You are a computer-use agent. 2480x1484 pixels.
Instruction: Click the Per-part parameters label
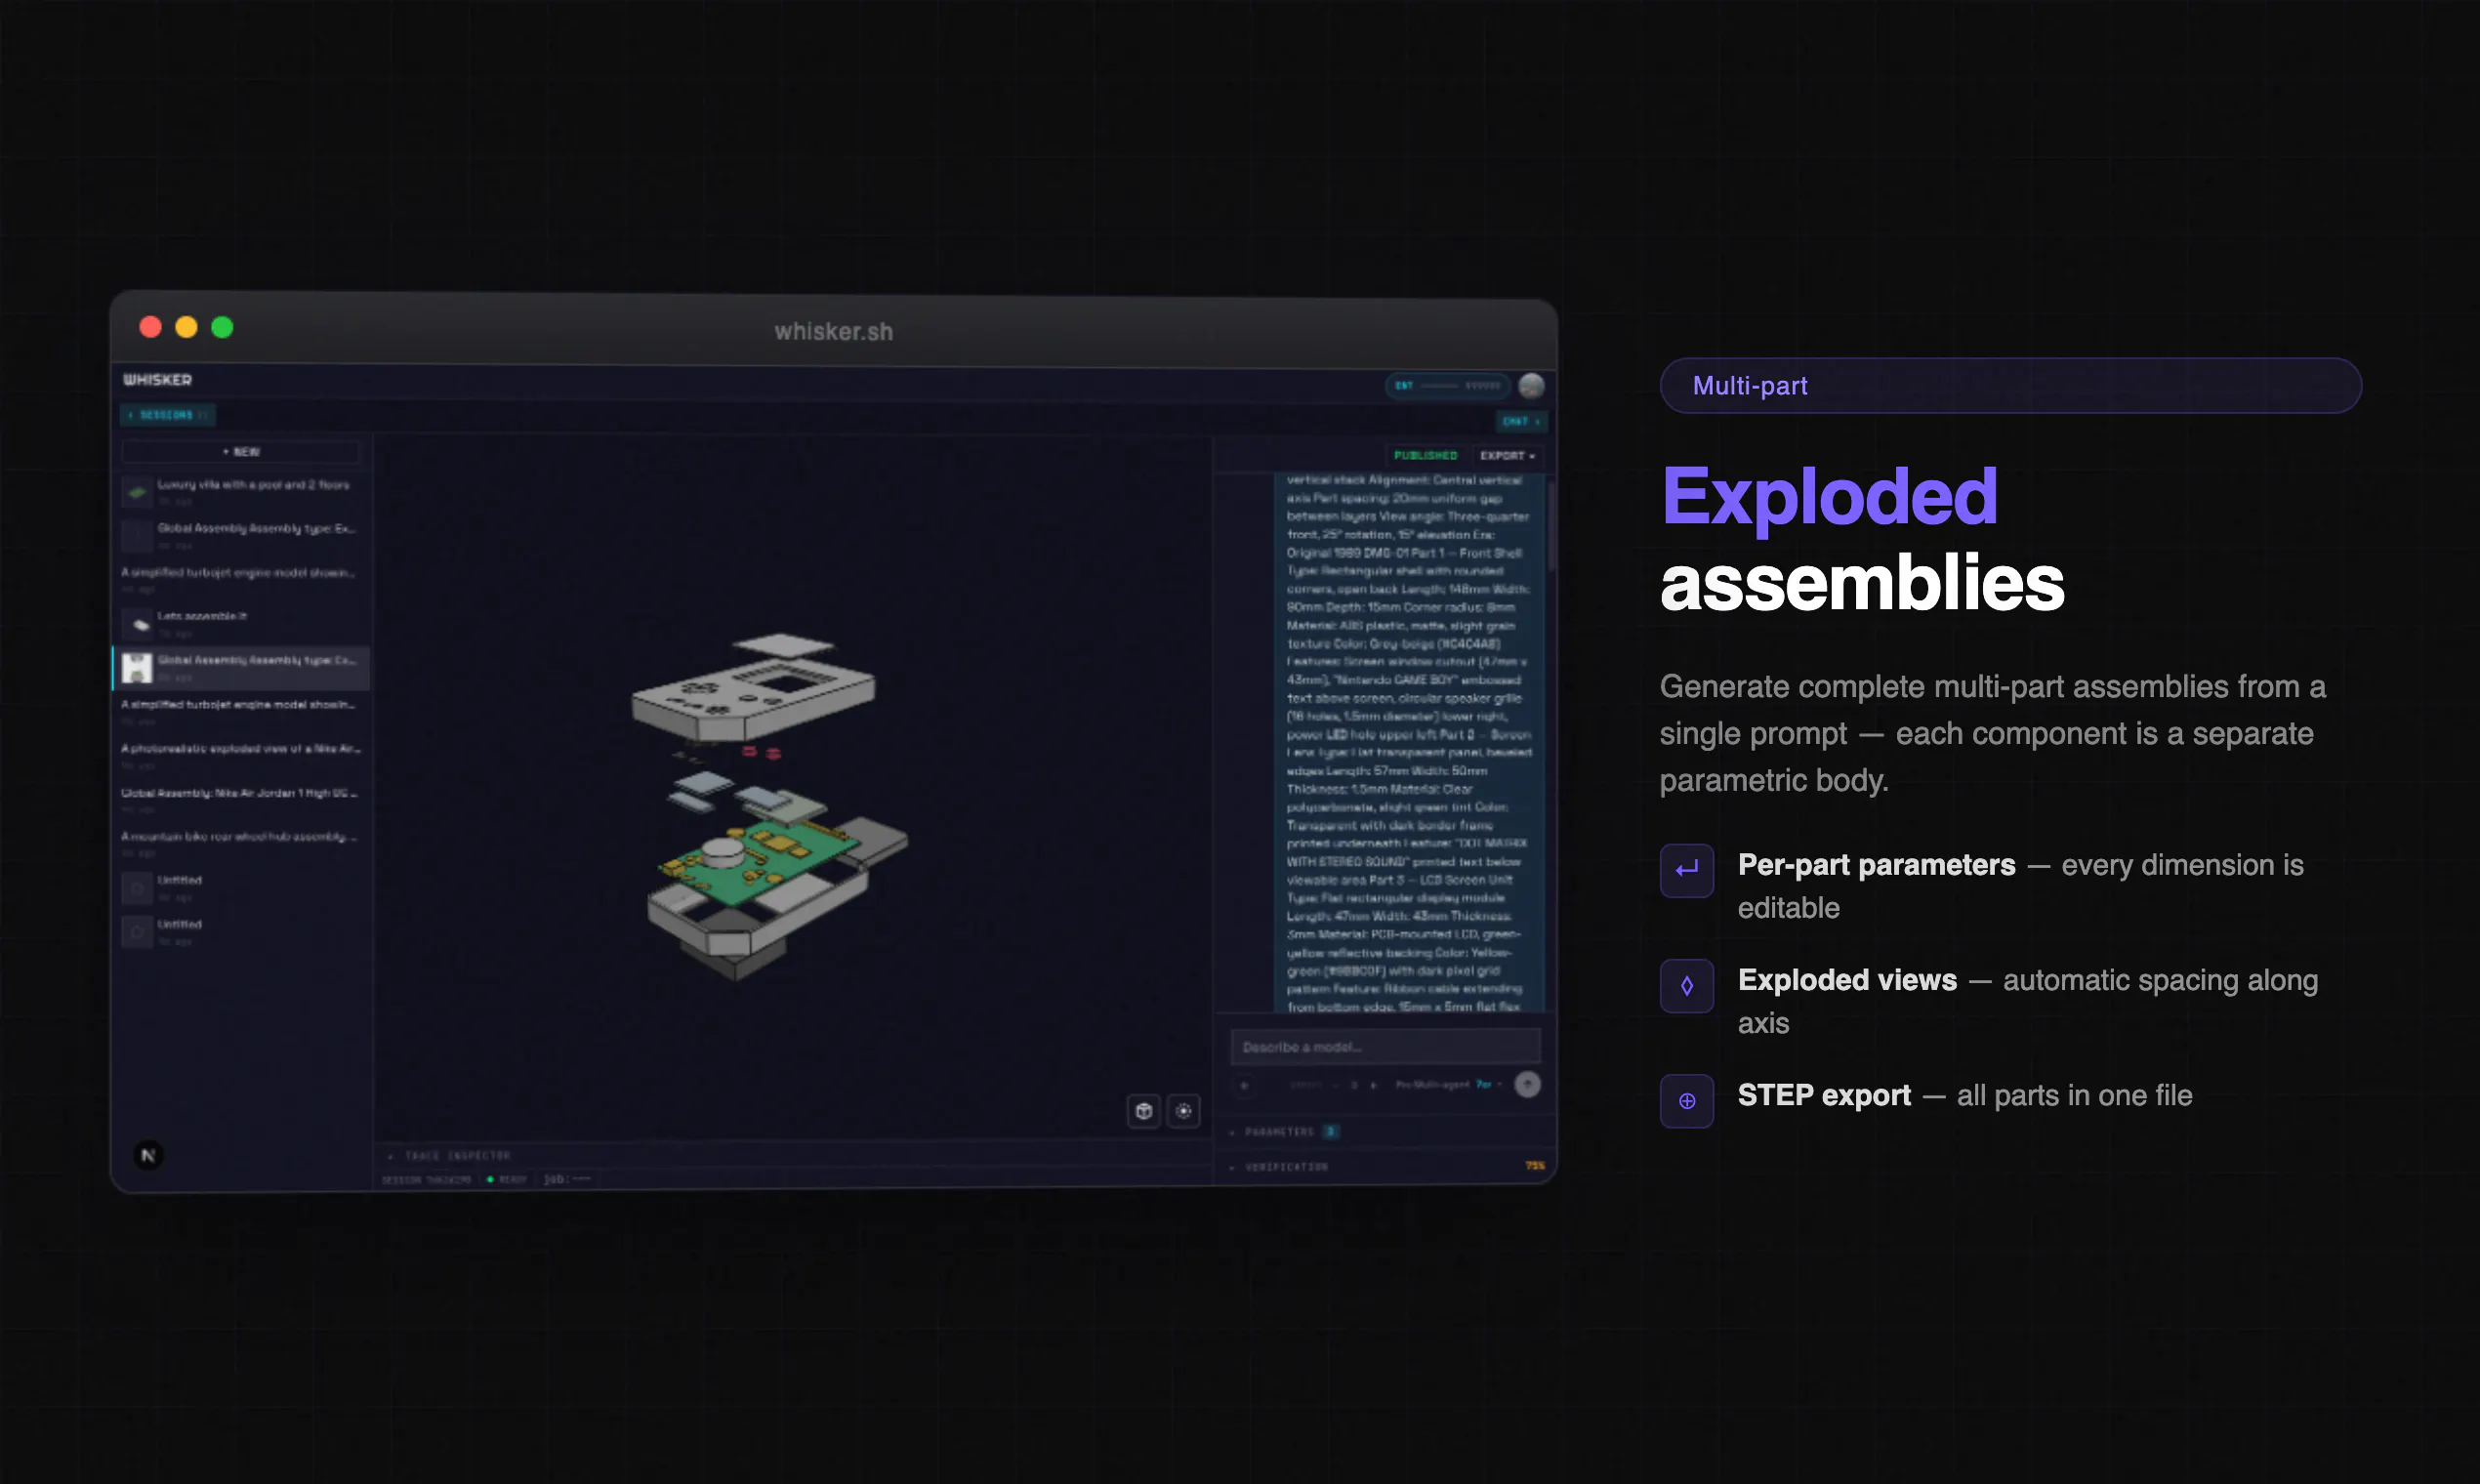coord(1876,865)
